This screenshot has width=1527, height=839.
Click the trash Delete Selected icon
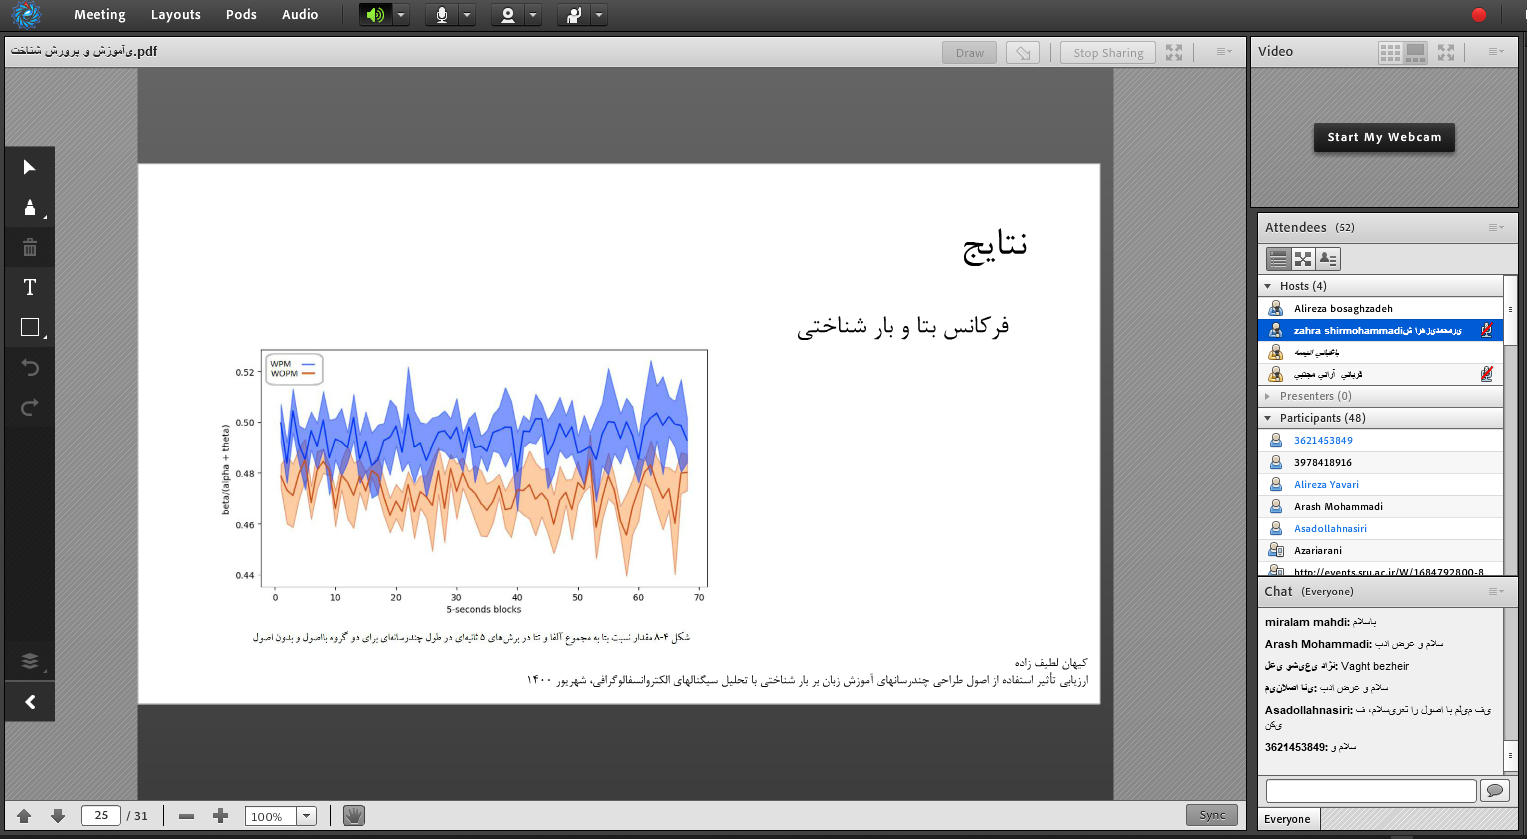(30, 247)
